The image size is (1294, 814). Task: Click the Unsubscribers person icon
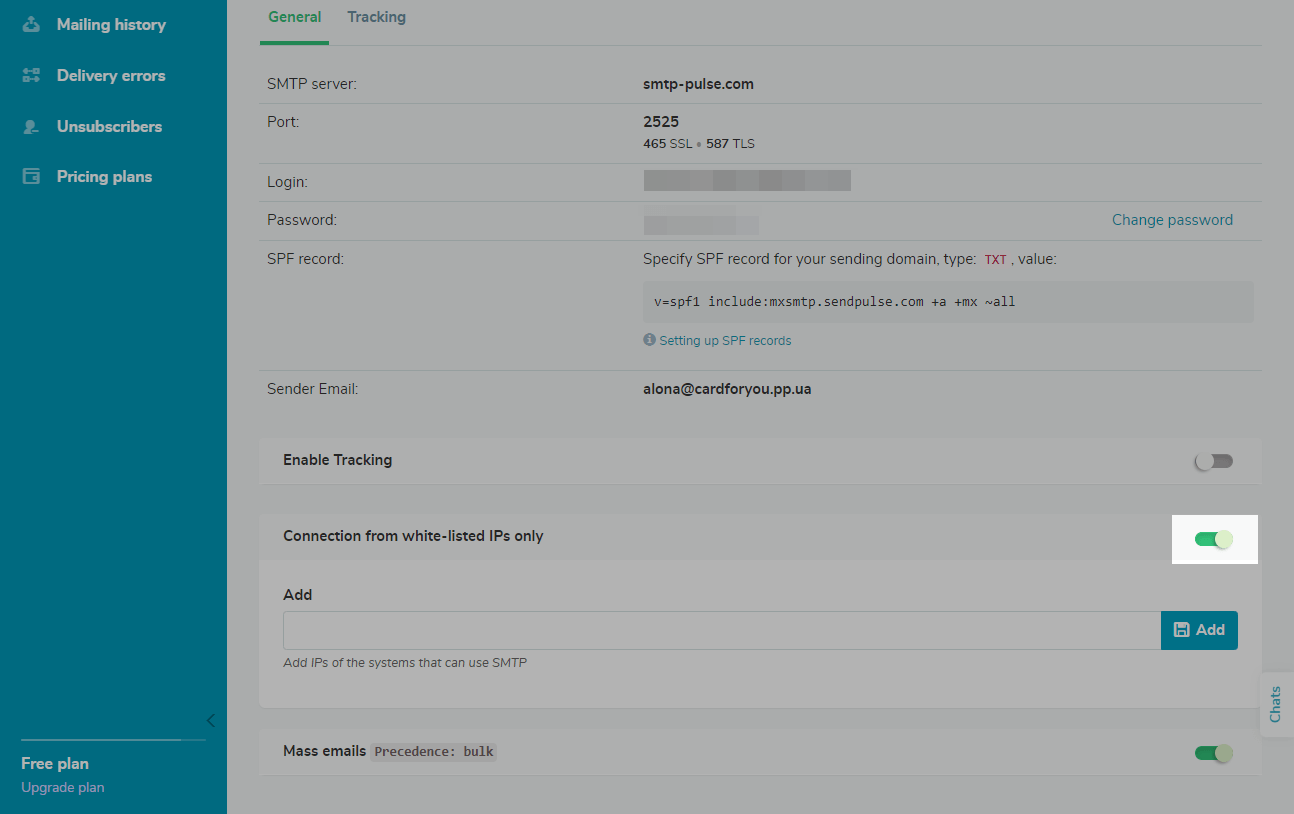(x=31, y=127)
